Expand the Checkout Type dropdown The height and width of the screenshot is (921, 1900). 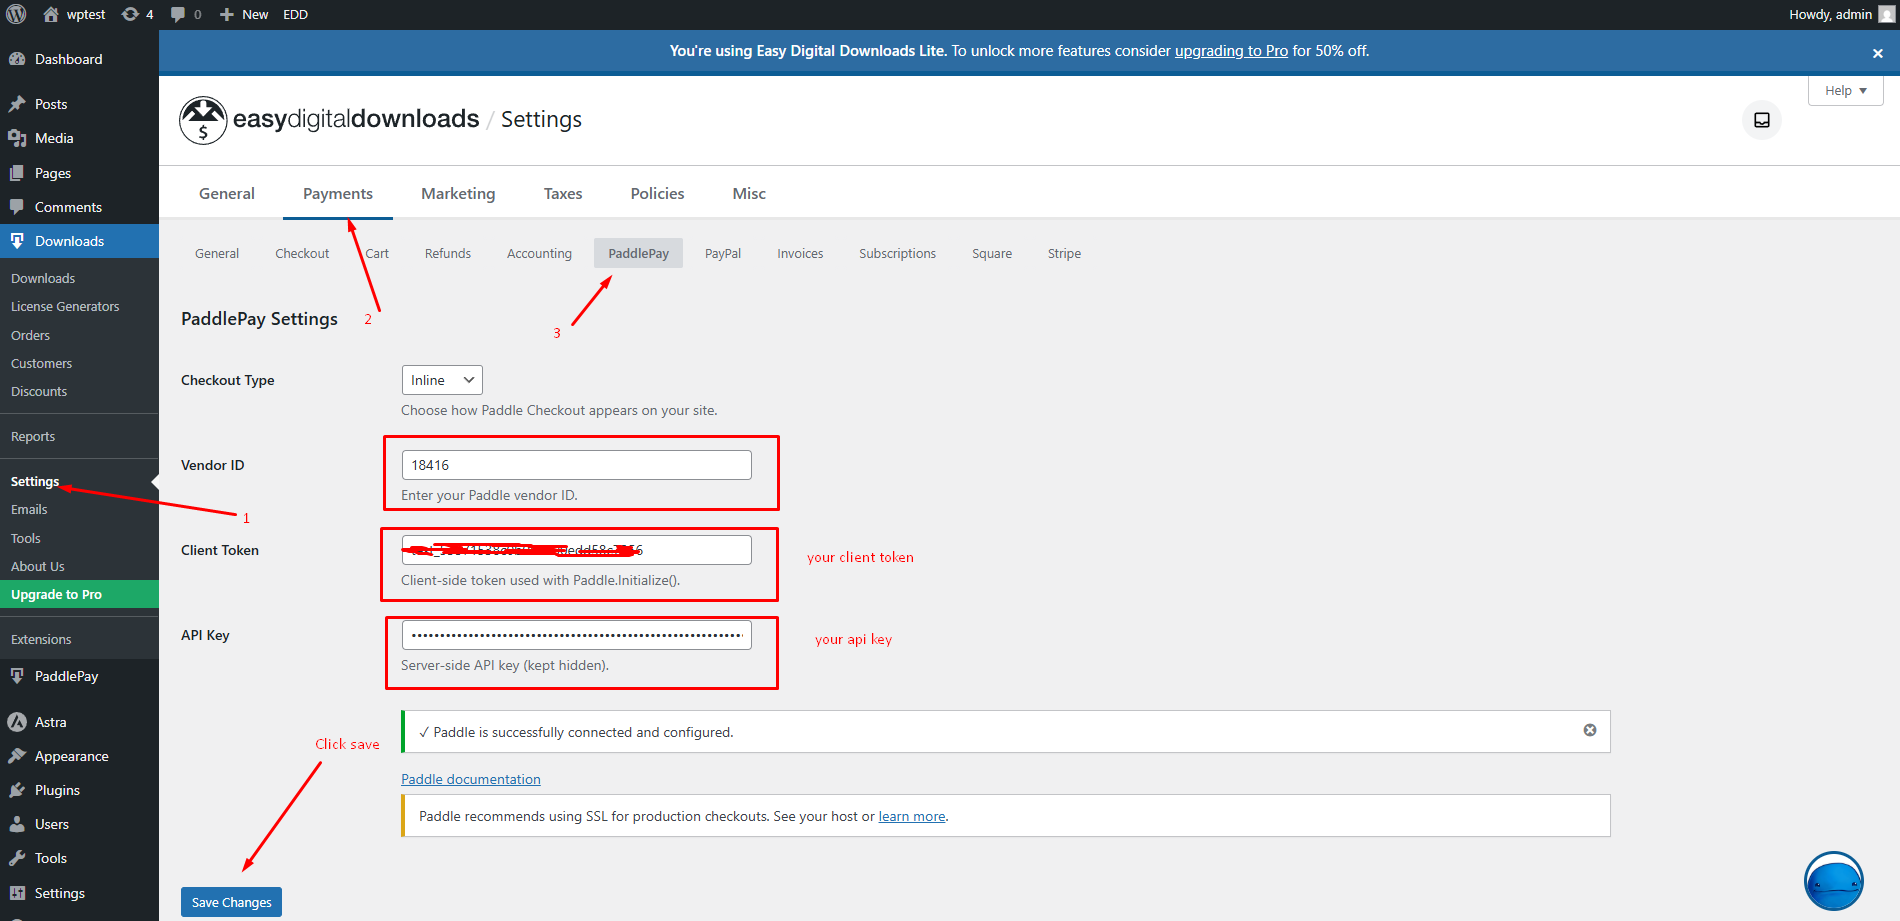(x=442, y=380)
